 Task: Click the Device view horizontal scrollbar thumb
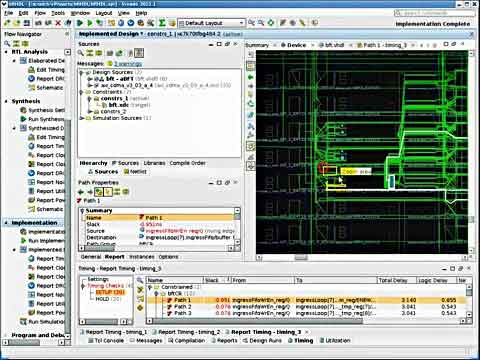[301, 257]
